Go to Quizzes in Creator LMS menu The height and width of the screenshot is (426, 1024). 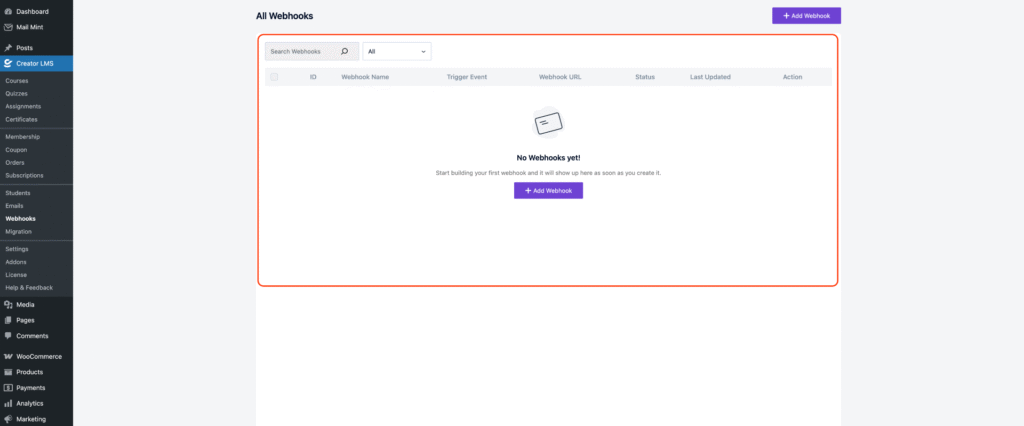click(x=17, y=93)
